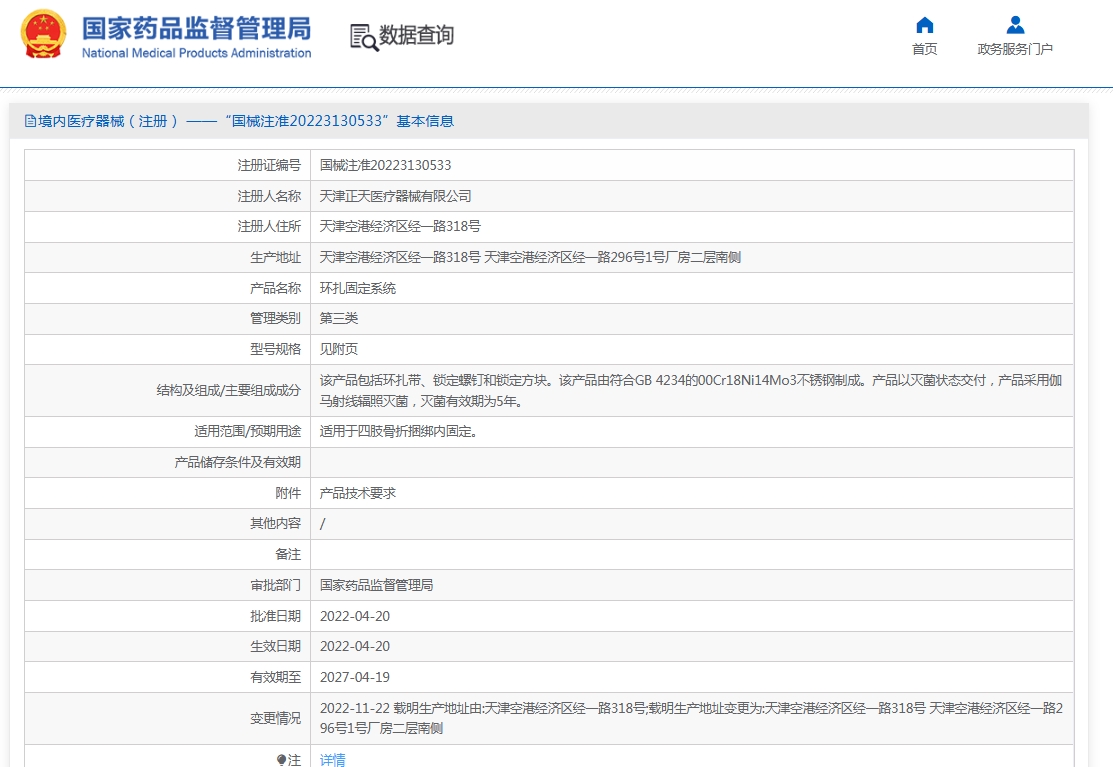Screen dimensions: 1113x767
Task: Click the document icon before 境内医疗器械
Action: (30, 121)
